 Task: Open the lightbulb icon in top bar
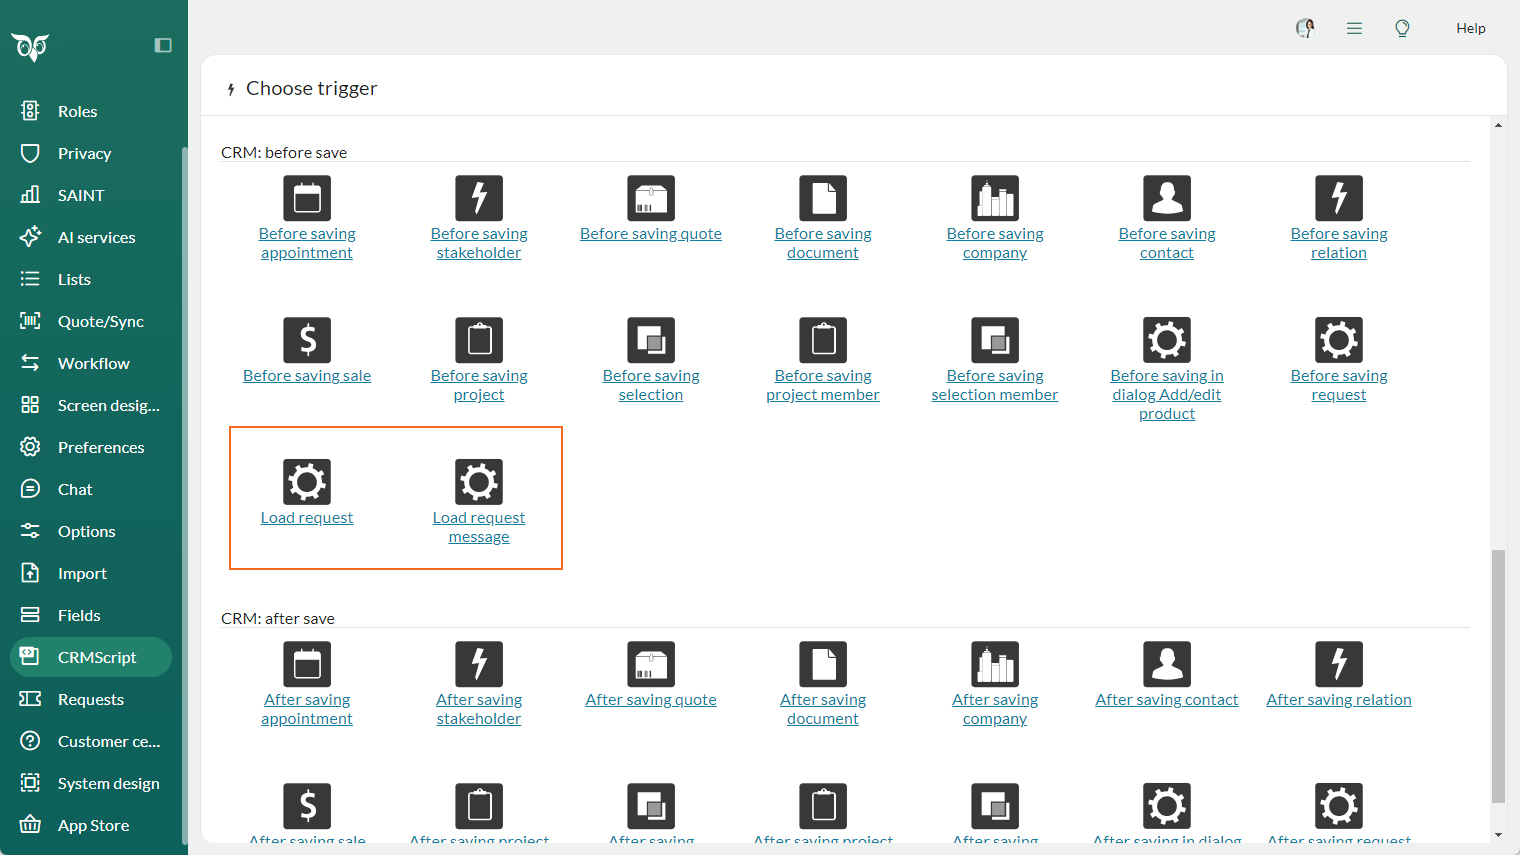pyautogui.click(x=1402, y=28)
